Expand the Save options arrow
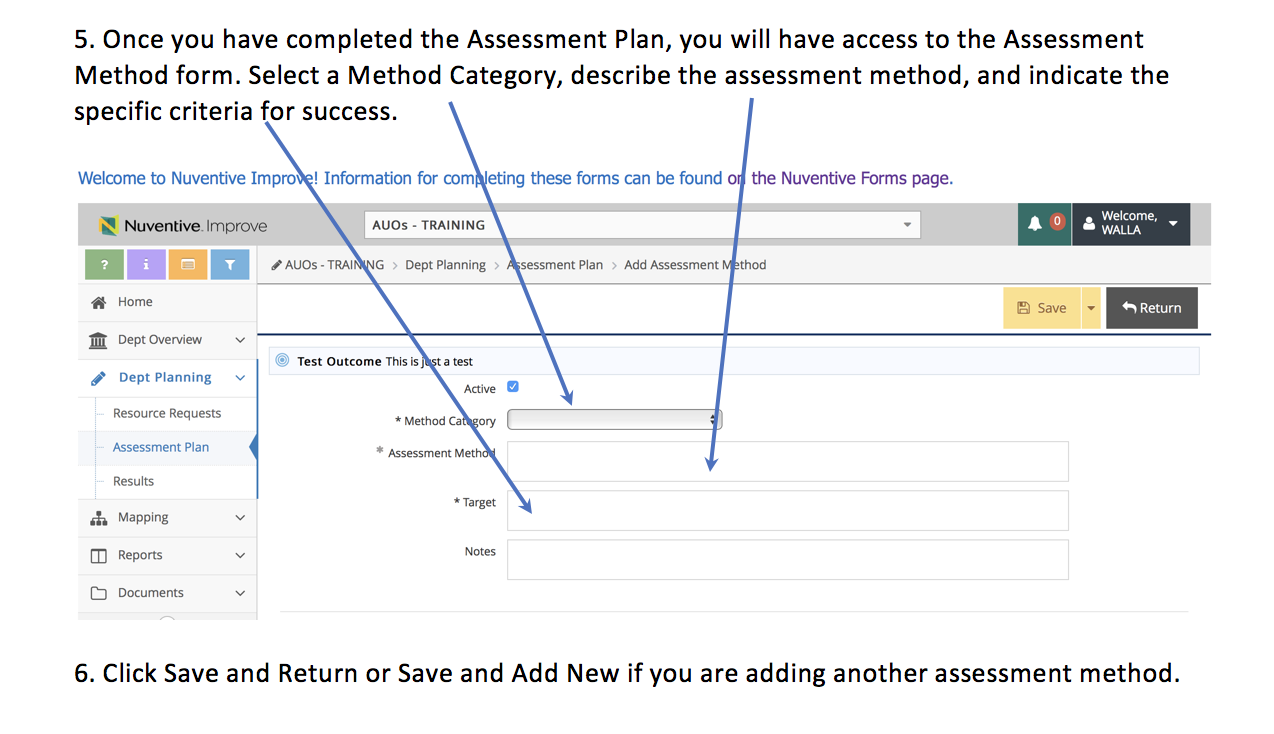This screenshot has height=734, width=1274. [x=1090, y=308]
